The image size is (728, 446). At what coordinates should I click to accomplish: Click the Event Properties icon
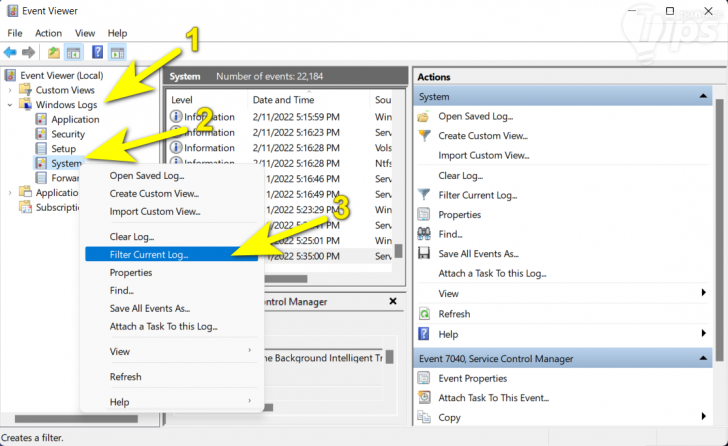[424, 378]
